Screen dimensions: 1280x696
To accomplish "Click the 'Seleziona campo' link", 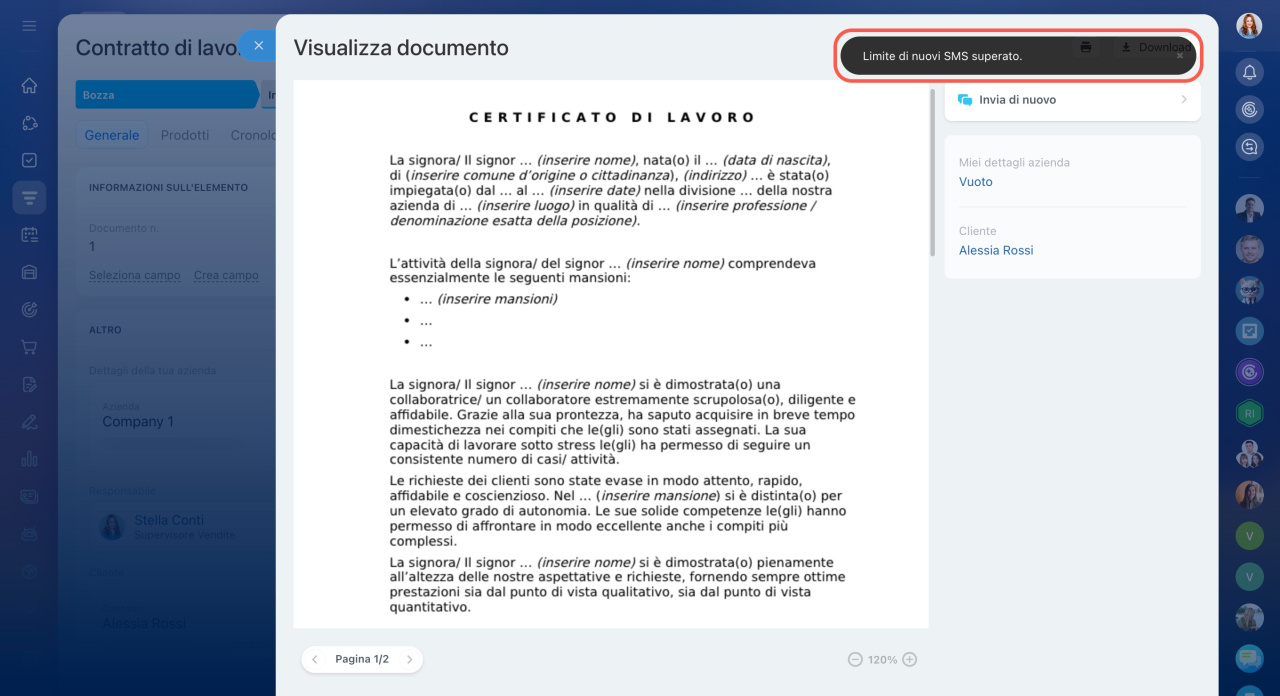I will point(134,275).
